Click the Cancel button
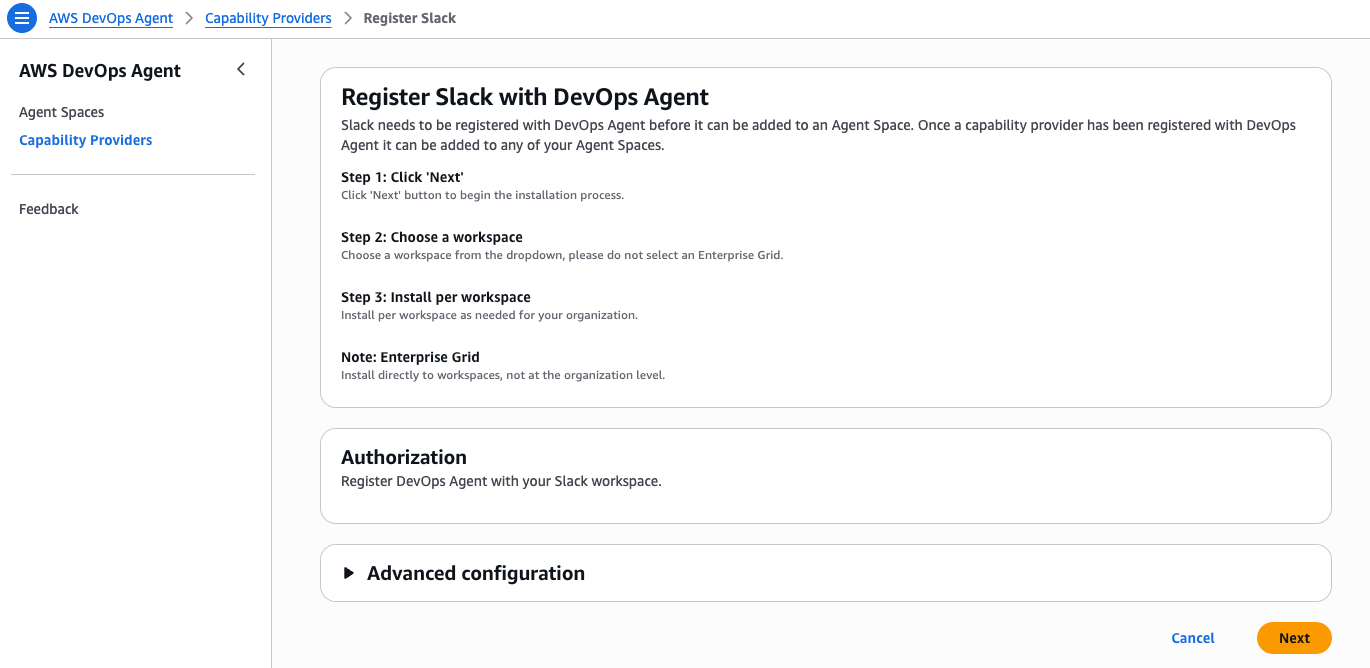This screenshot has width=1370, height=668. [1193, 638]
